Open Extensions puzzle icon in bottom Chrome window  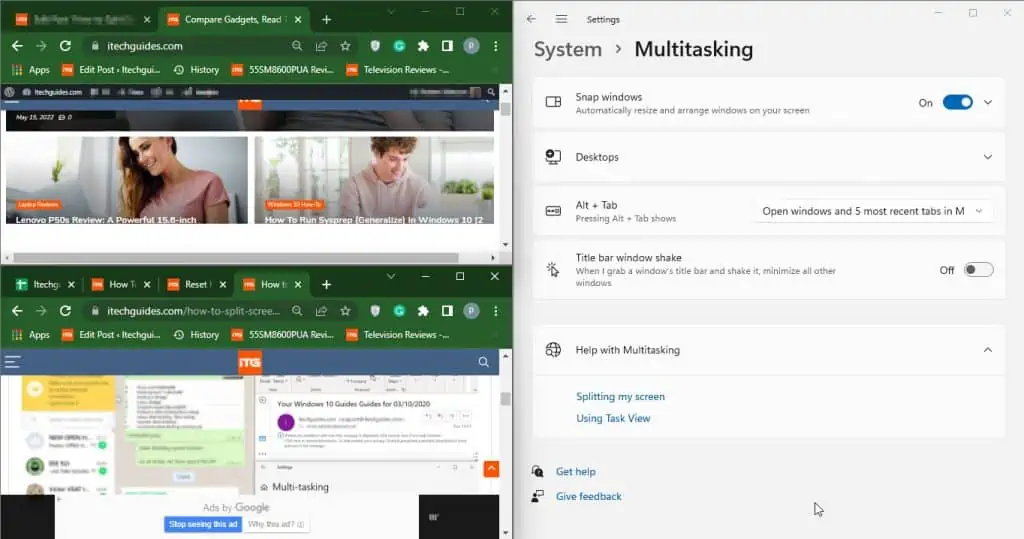tap(423, 311)
